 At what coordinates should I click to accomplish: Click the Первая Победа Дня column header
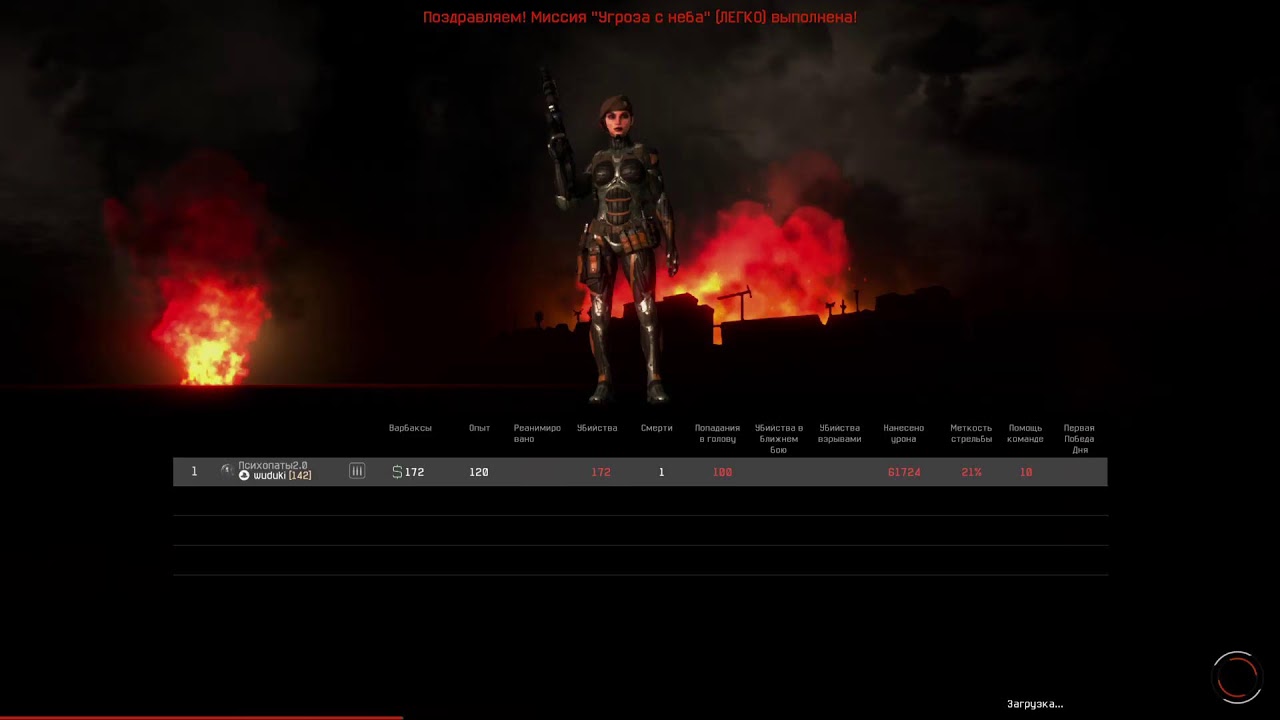pyautogui.click(x=1079, y=439)
